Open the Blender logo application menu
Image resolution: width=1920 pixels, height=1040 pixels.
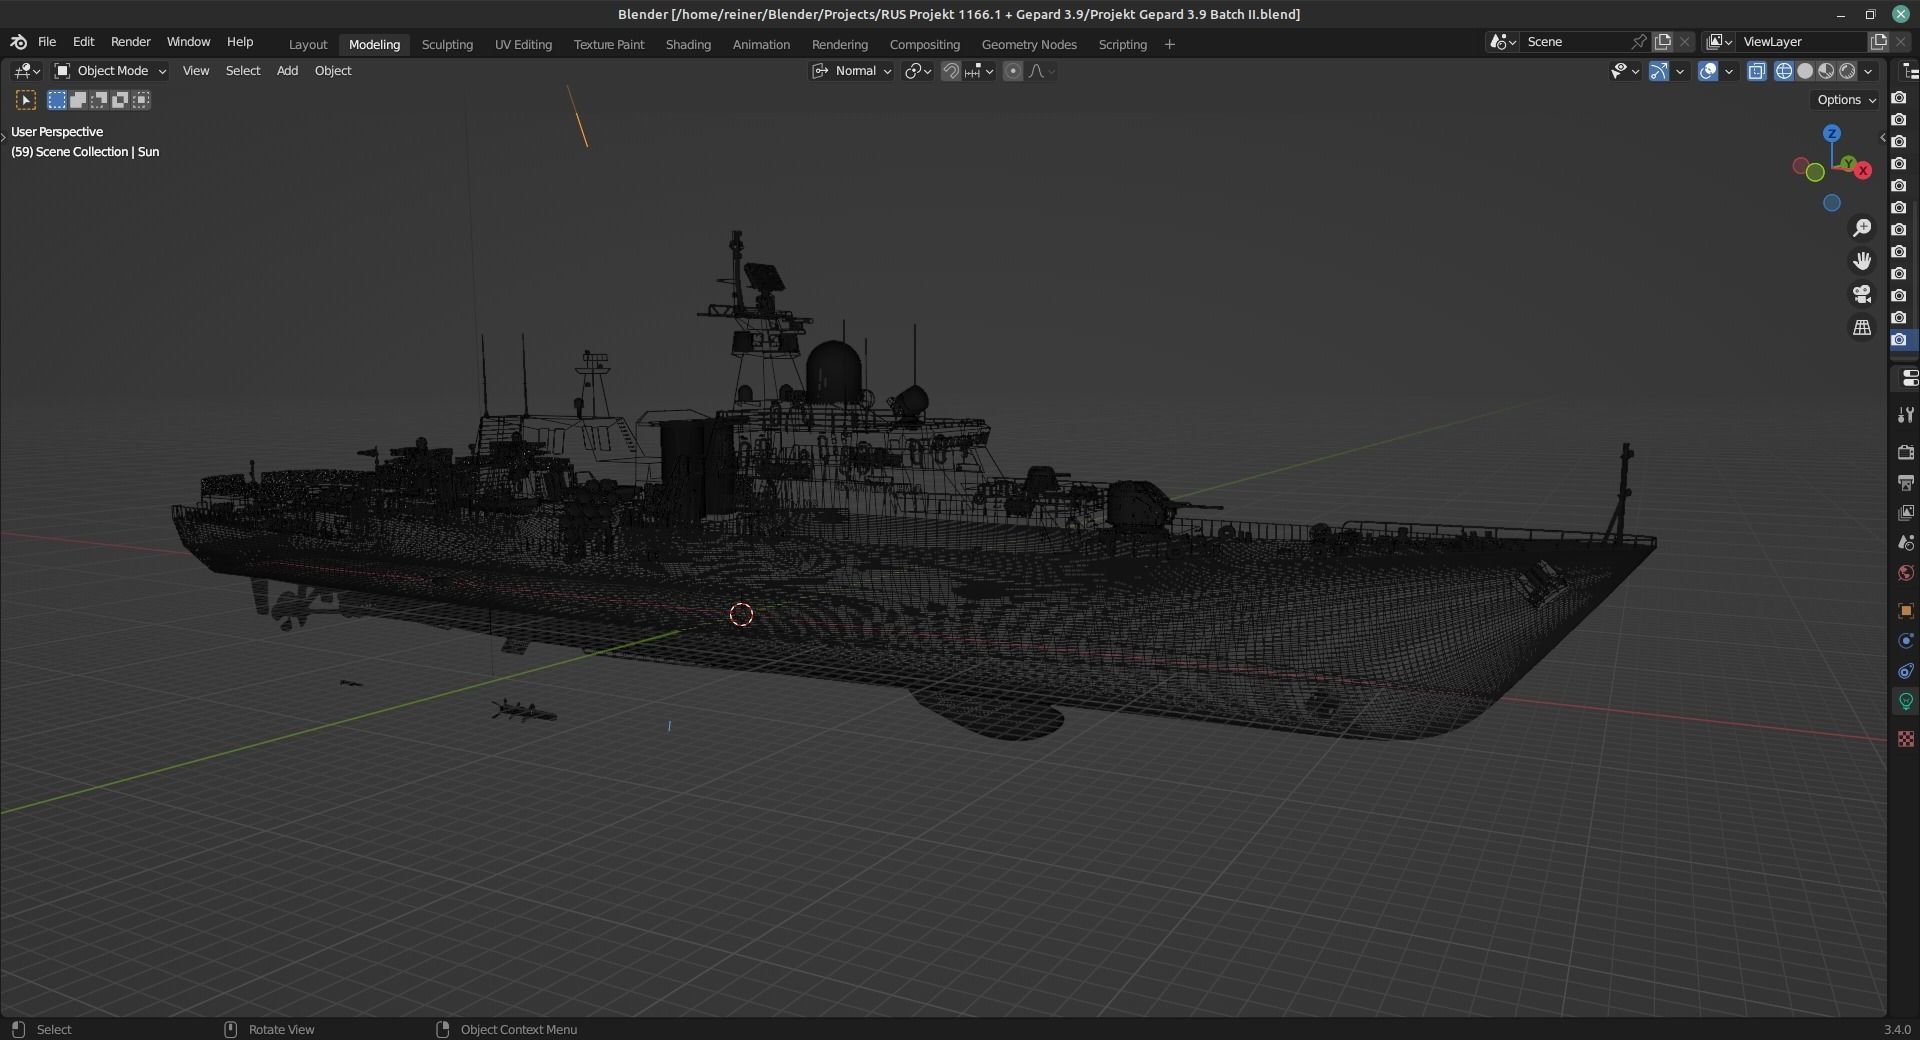18,42
